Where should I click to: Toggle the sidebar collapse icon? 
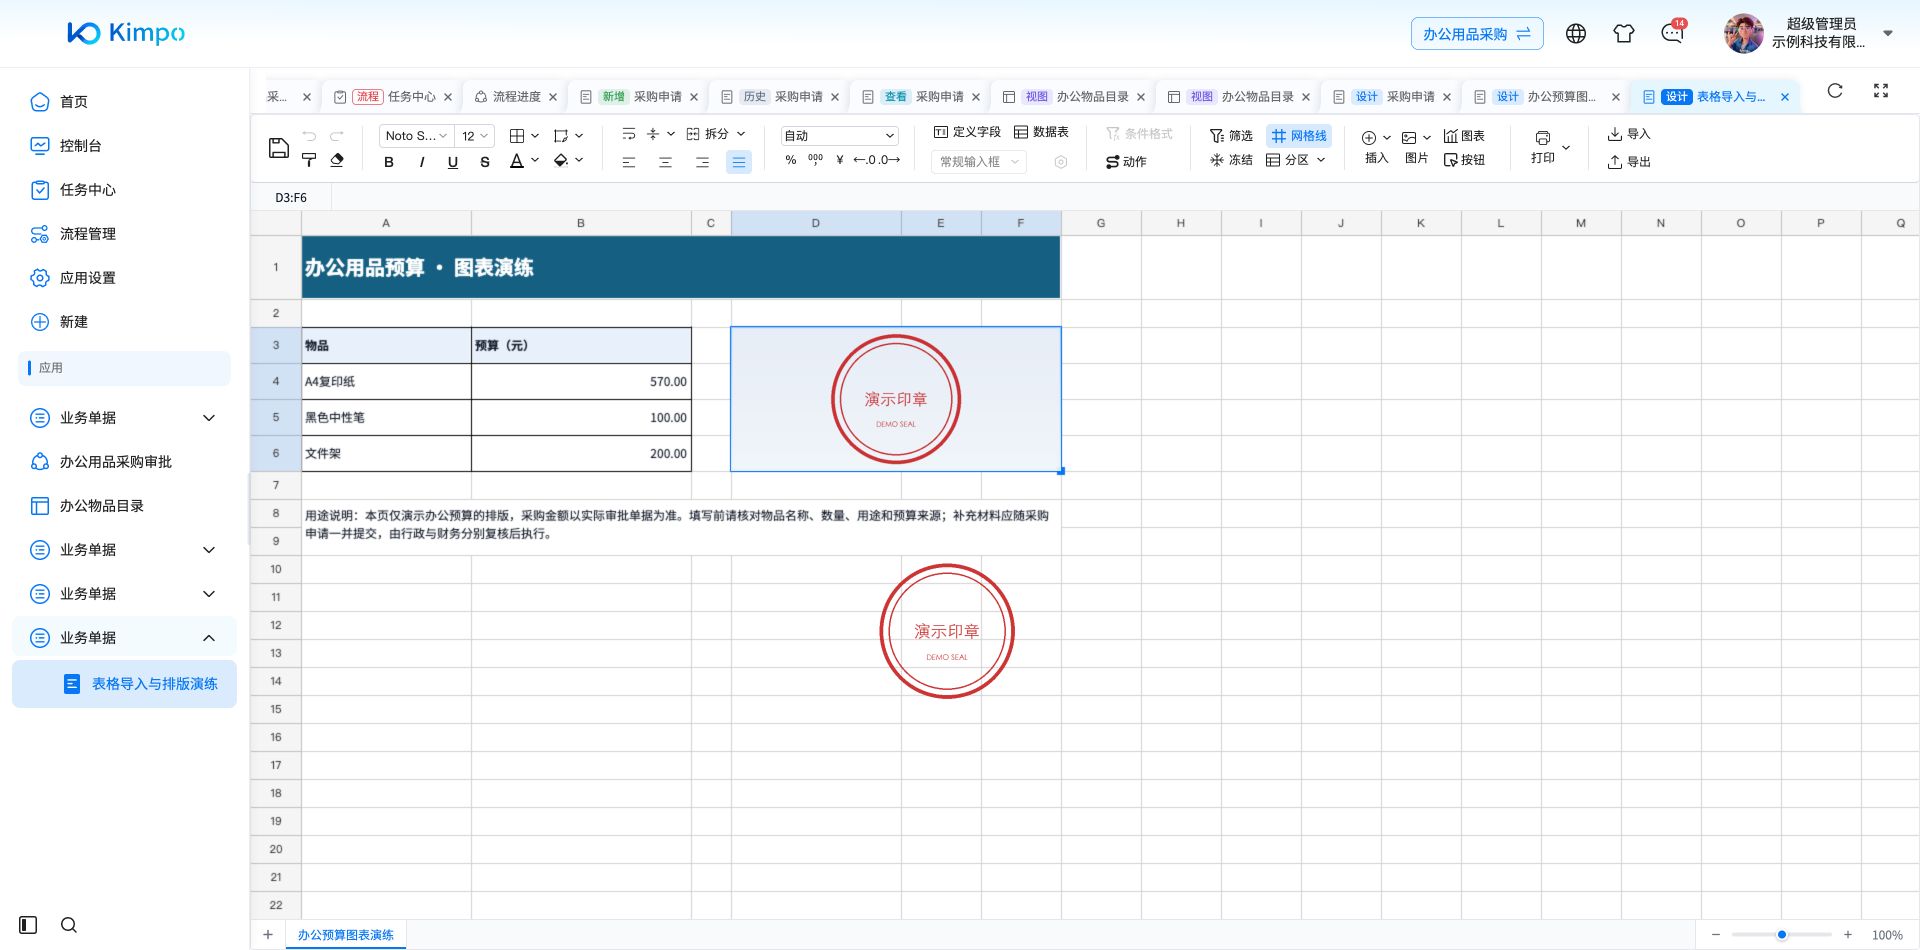pyautogui.click(x=28, y=925)
